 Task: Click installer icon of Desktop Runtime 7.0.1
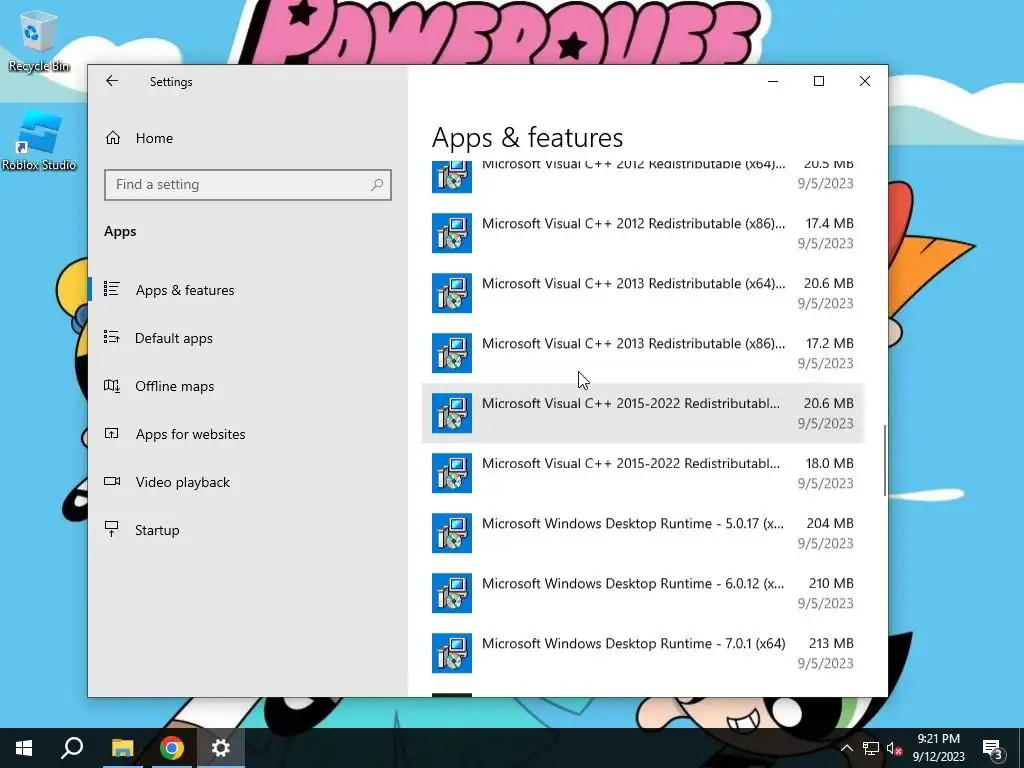(x=452, y=654)
